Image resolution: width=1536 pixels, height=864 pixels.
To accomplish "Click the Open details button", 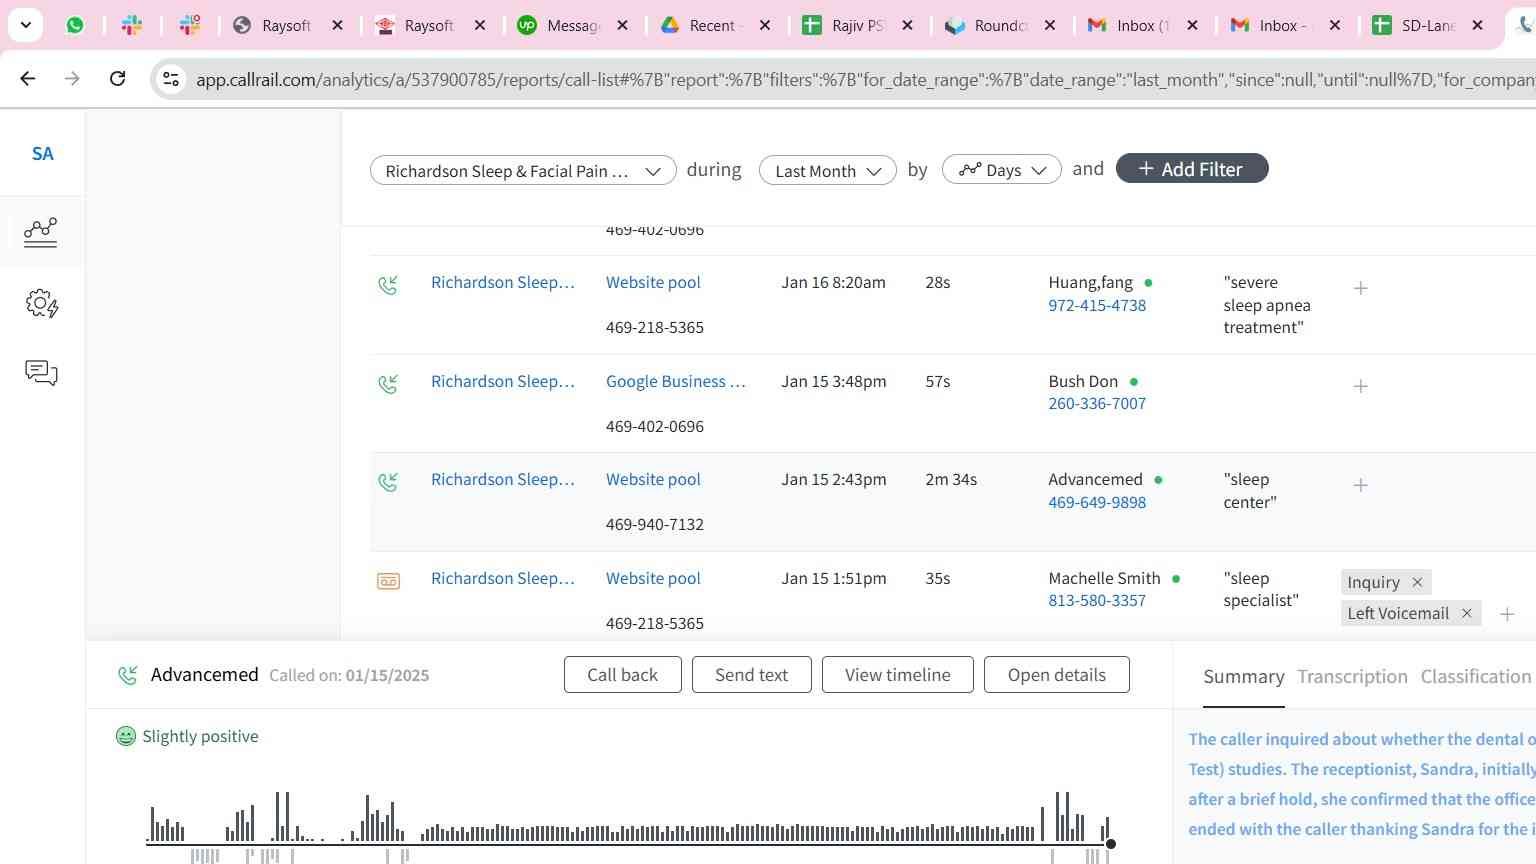I will click(x=1057, y=675).
